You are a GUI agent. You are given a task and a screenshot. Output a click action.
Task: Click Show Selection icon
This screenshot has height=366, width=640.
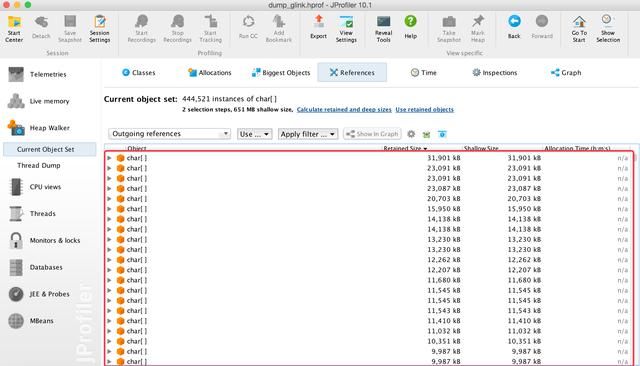tap(608, 29)
